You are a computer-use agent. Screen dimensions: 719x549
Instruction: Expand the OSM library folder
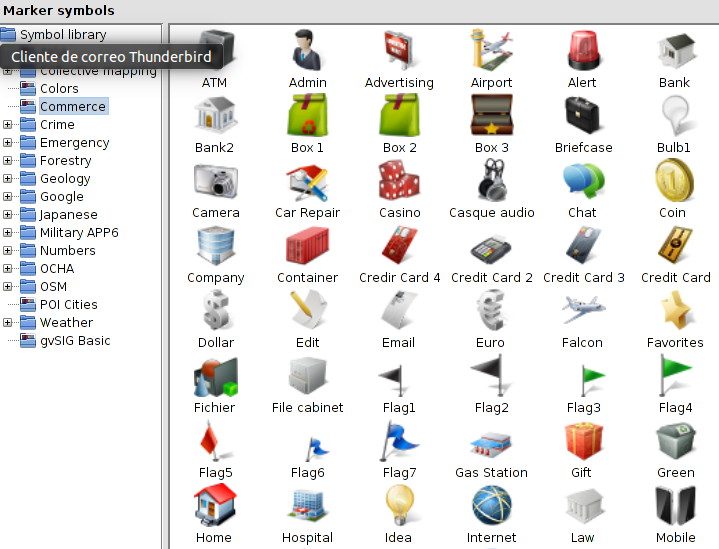click(8, 287)
